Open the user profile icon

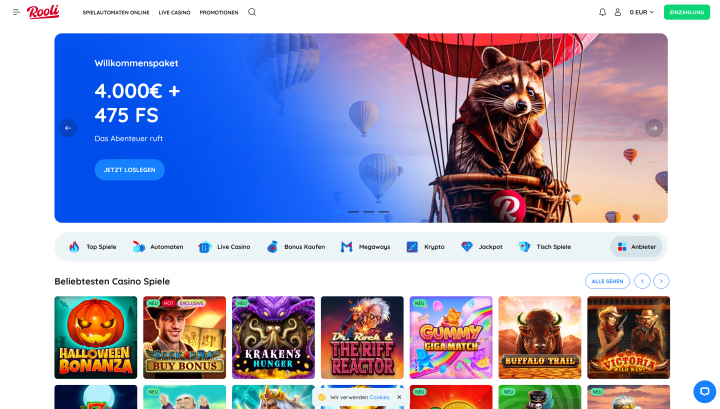[618, 12]
